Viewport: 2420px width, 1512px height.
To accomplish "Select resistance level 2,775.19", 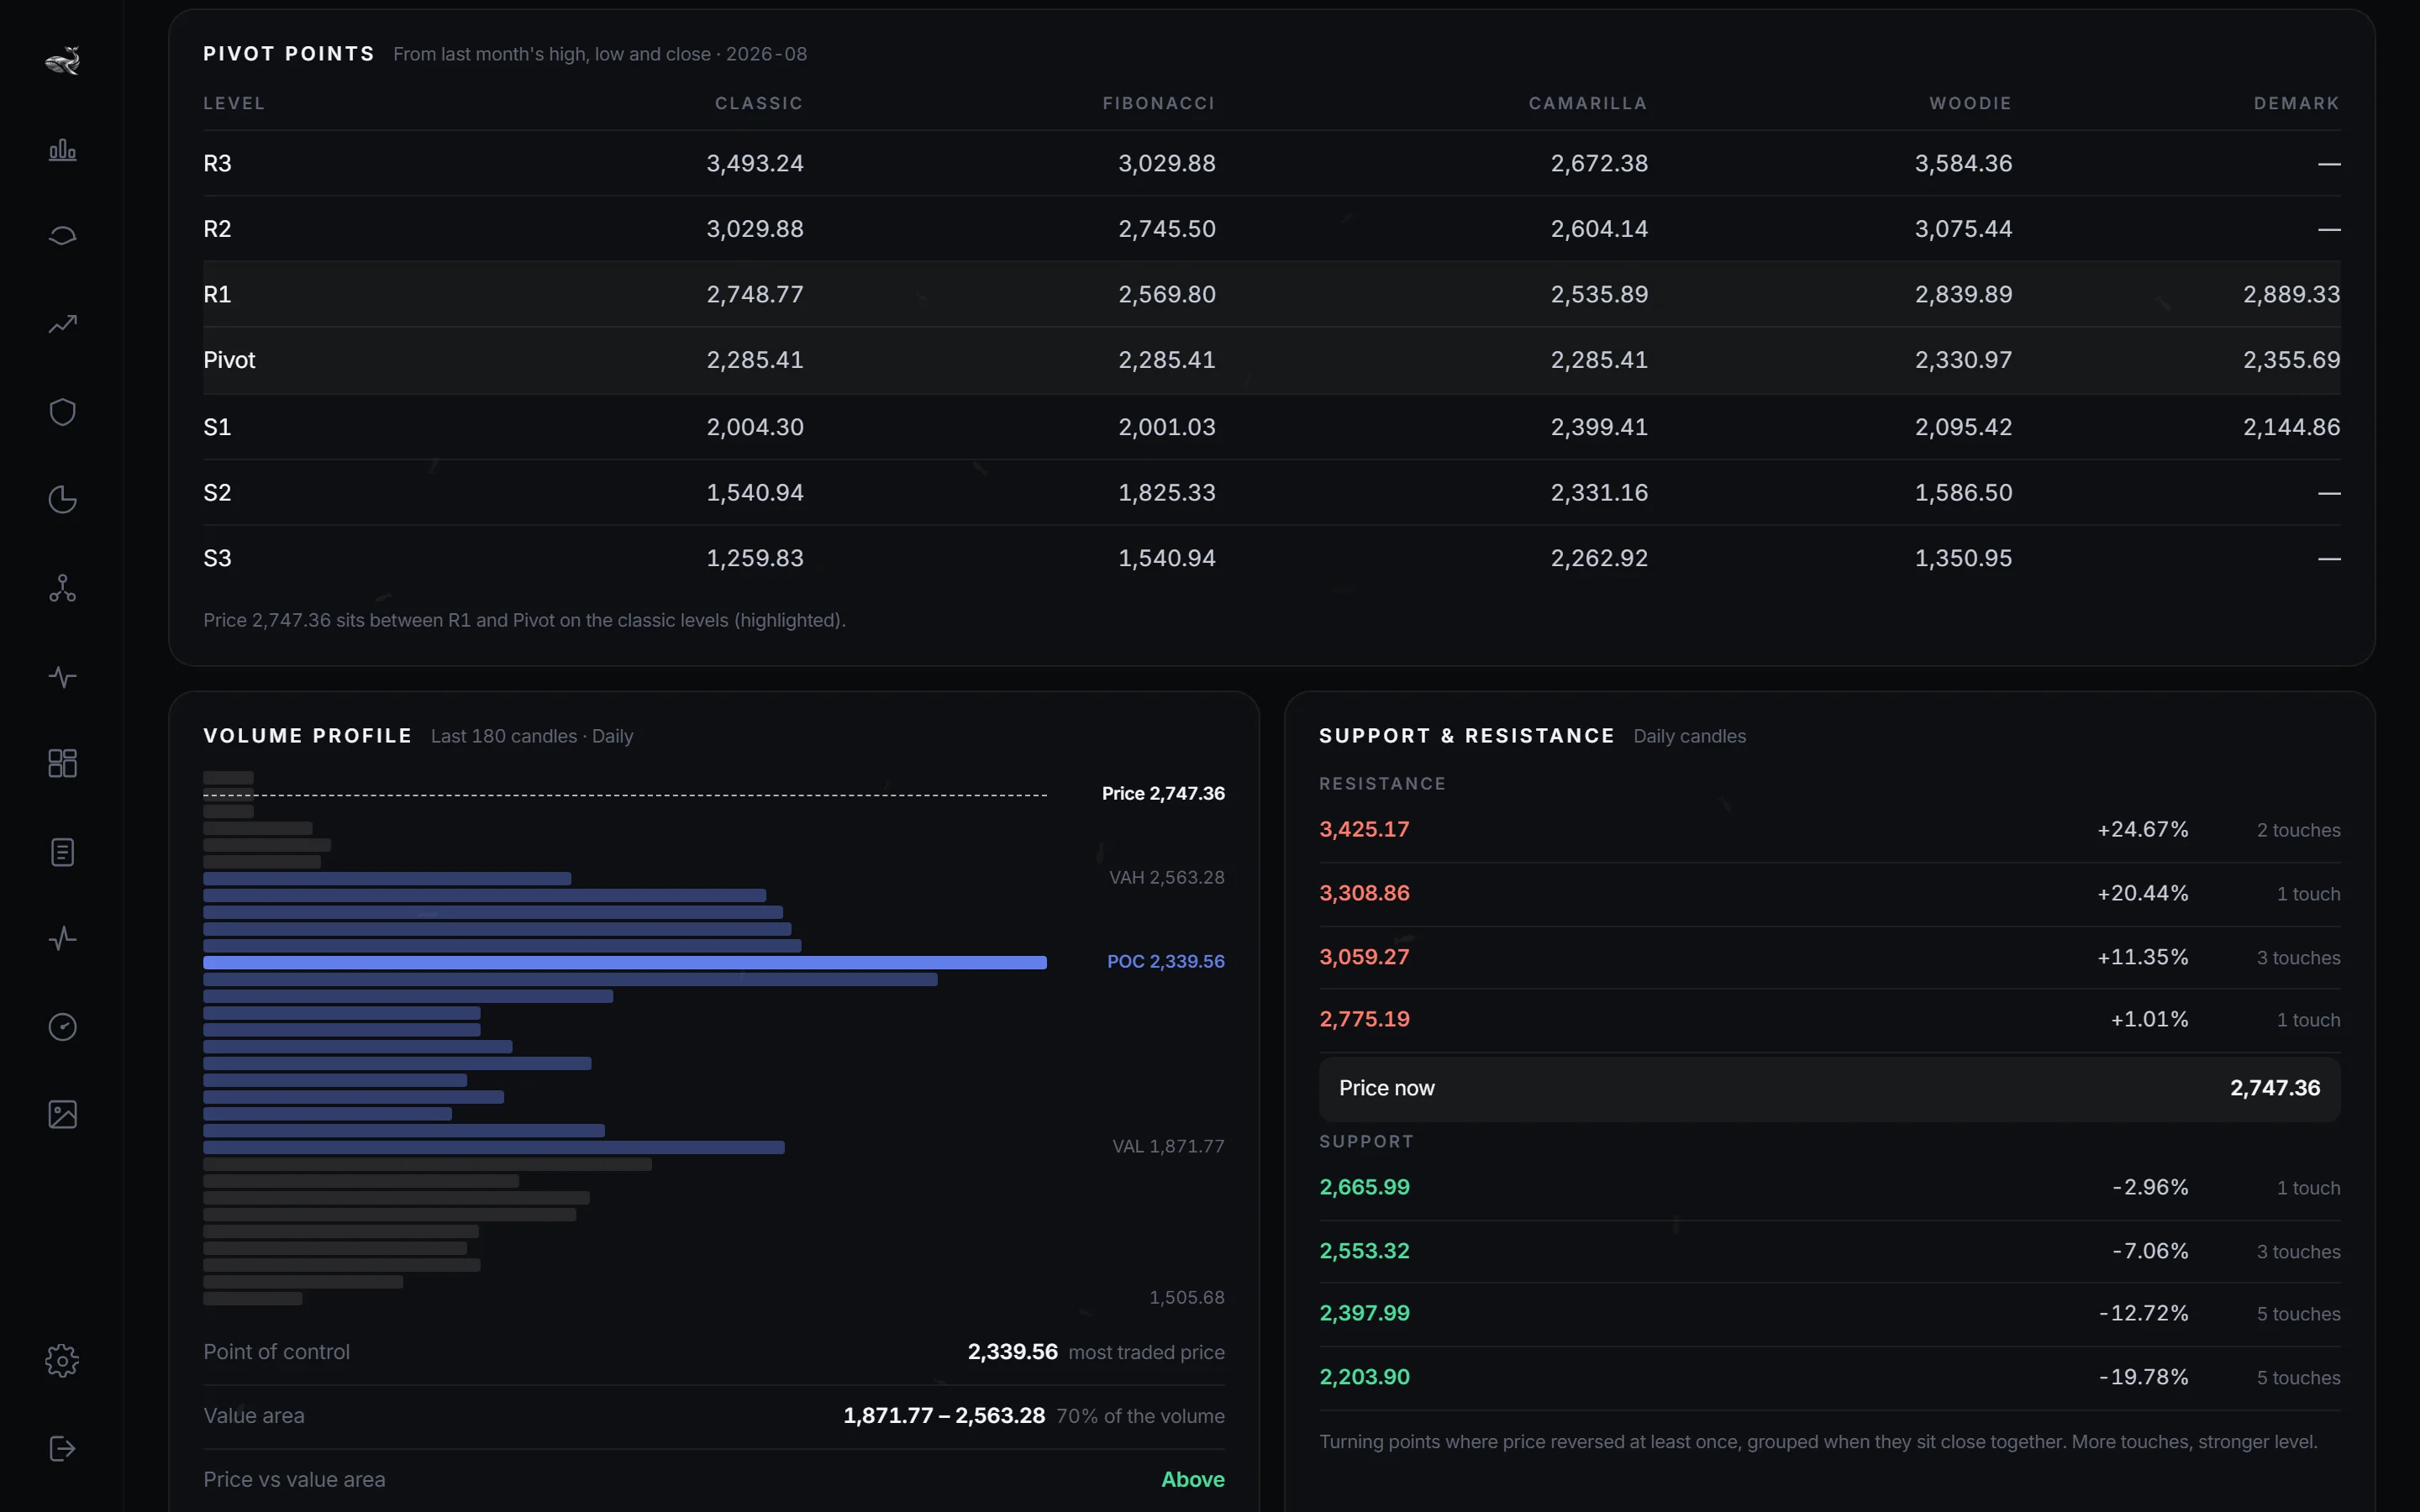I will (1364, 1019).
